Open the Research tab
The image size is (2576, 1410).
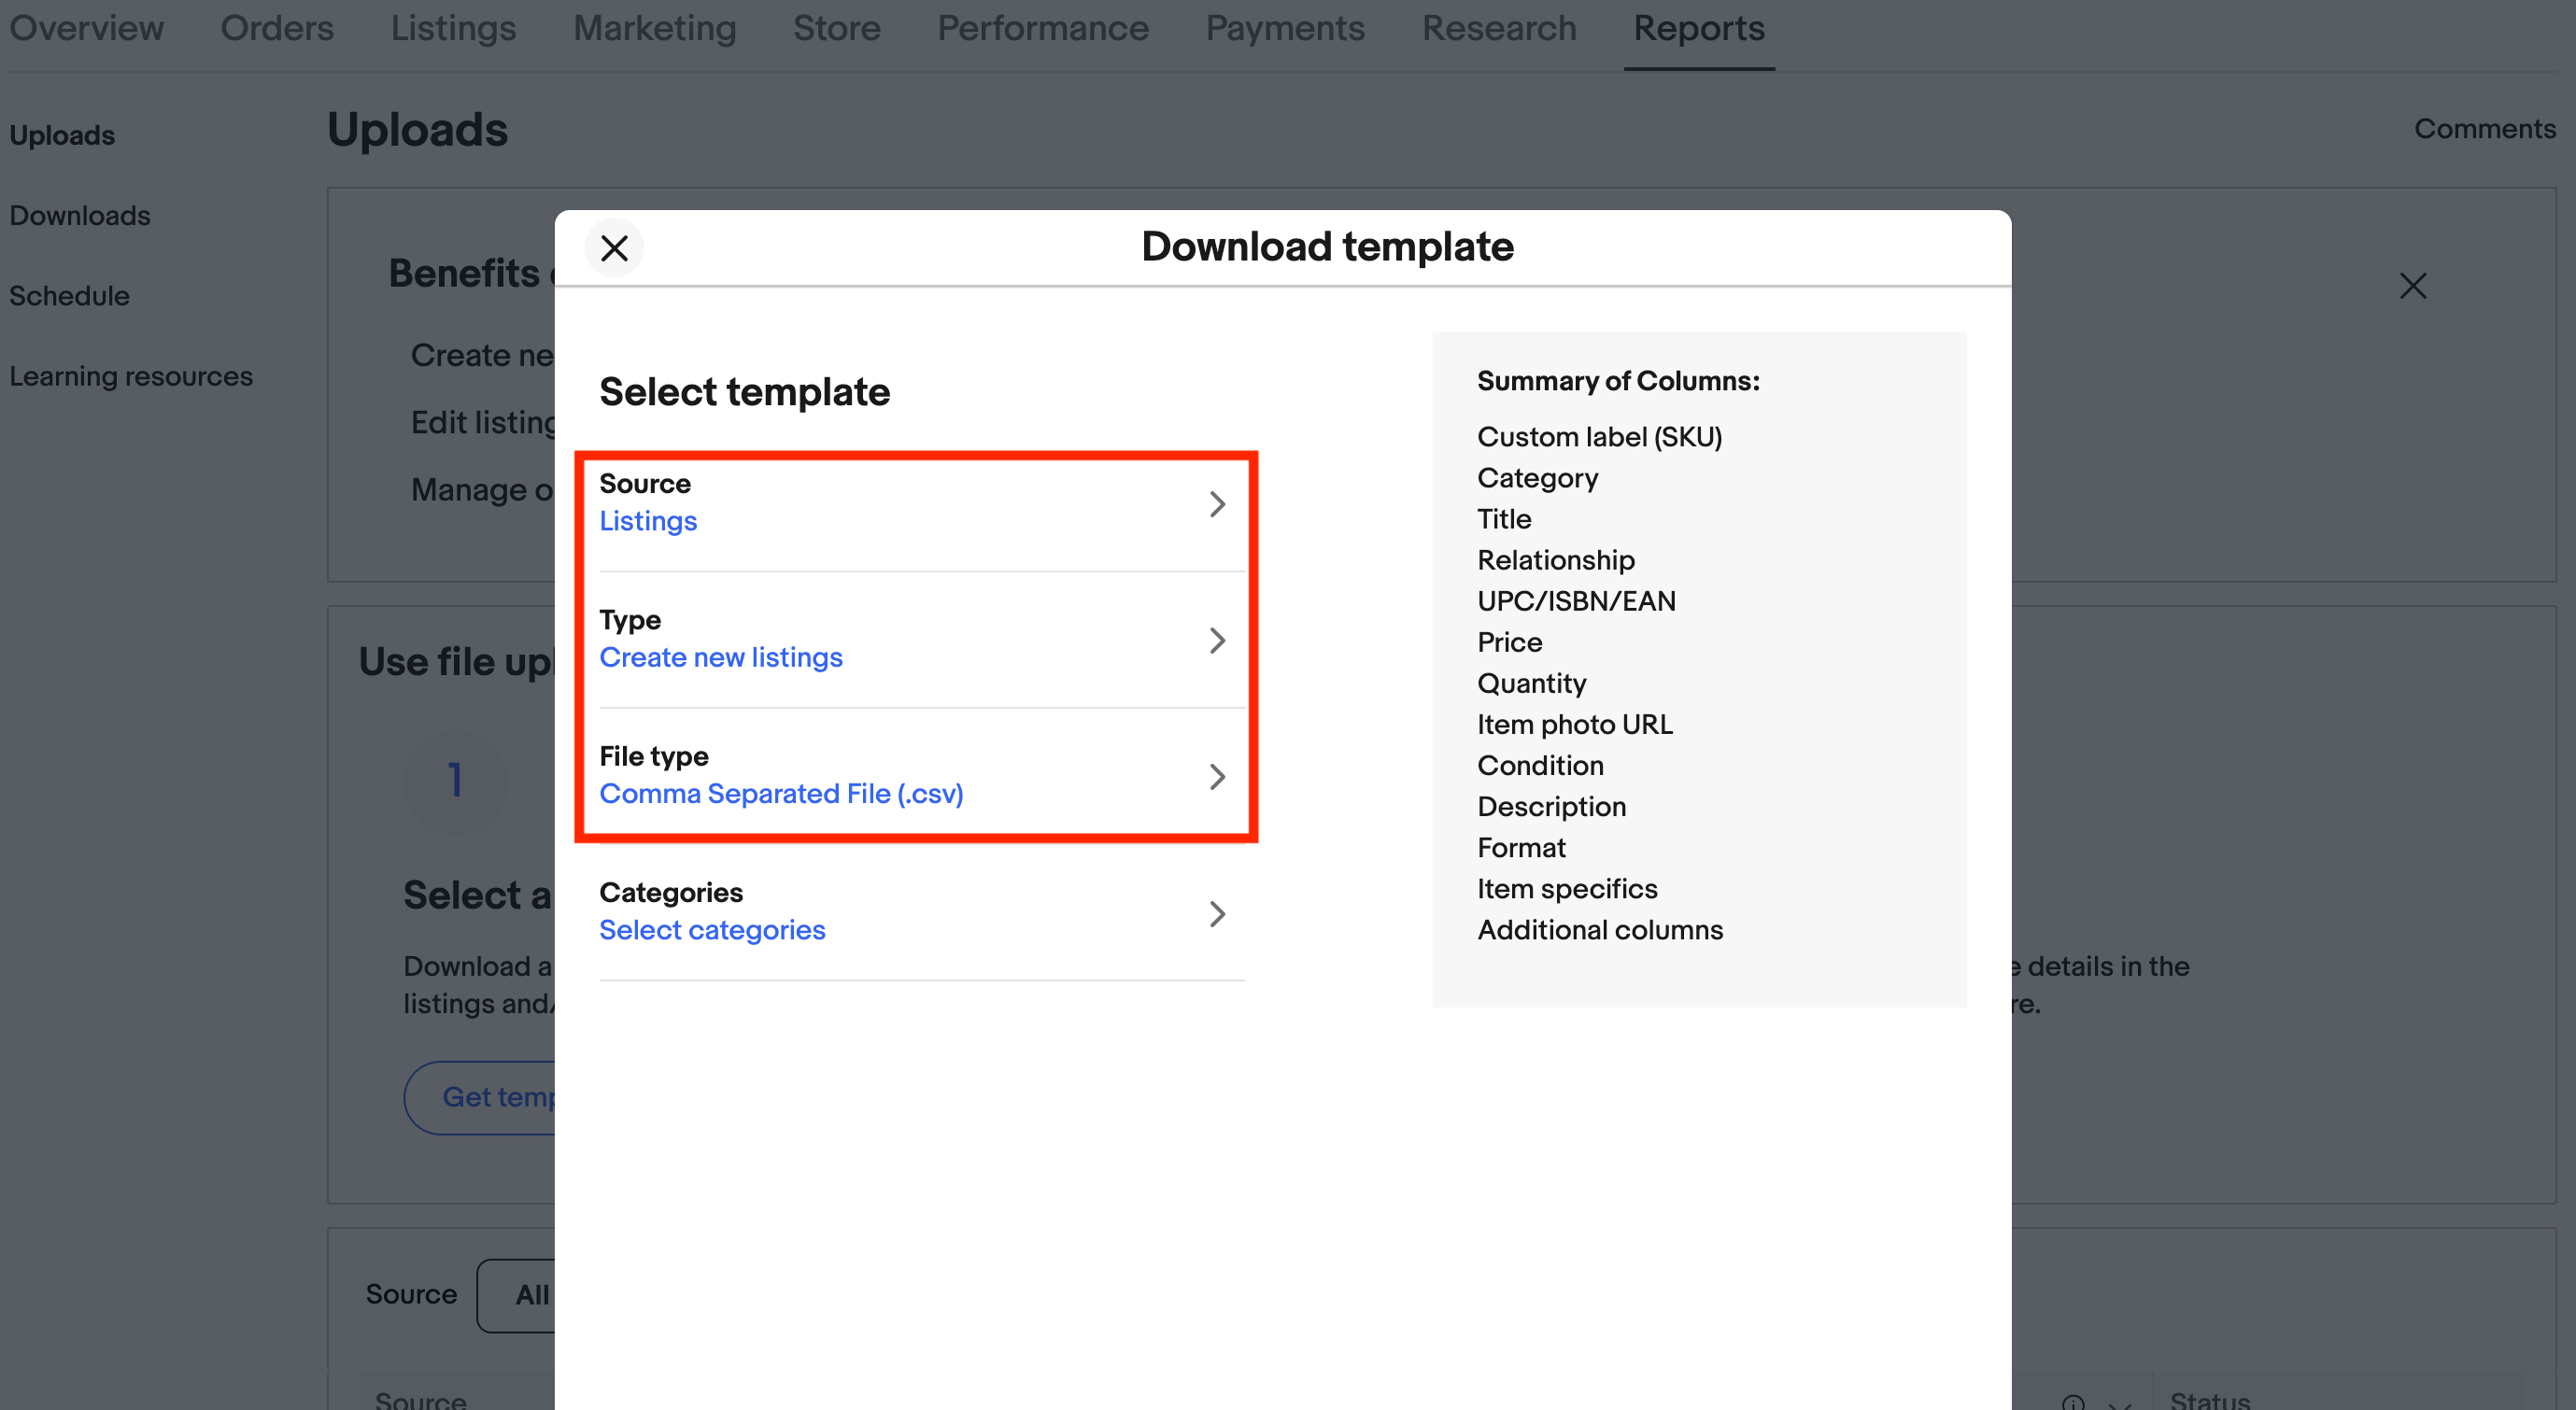(x=1499, y=28)
